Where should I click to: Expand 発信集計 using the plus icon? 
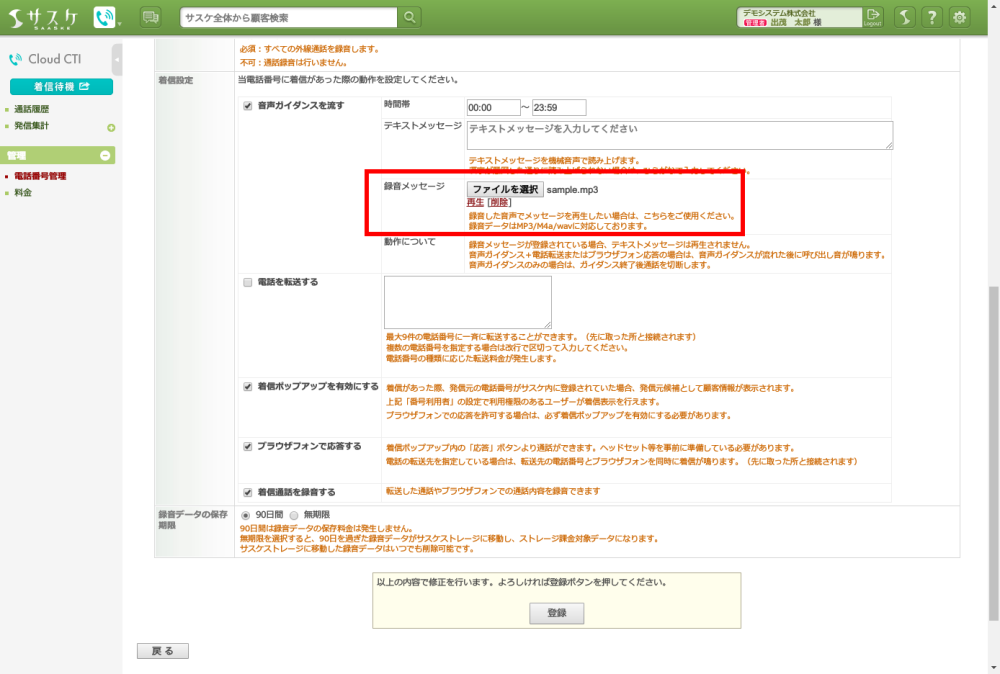111,127
